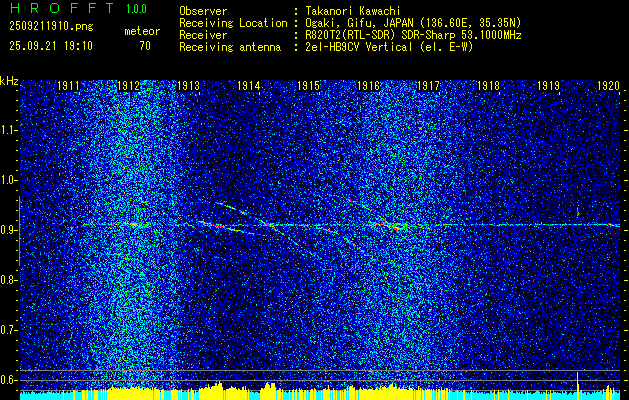
Task: Click the red meteor echo near 1919
Action: click(578, 213)
